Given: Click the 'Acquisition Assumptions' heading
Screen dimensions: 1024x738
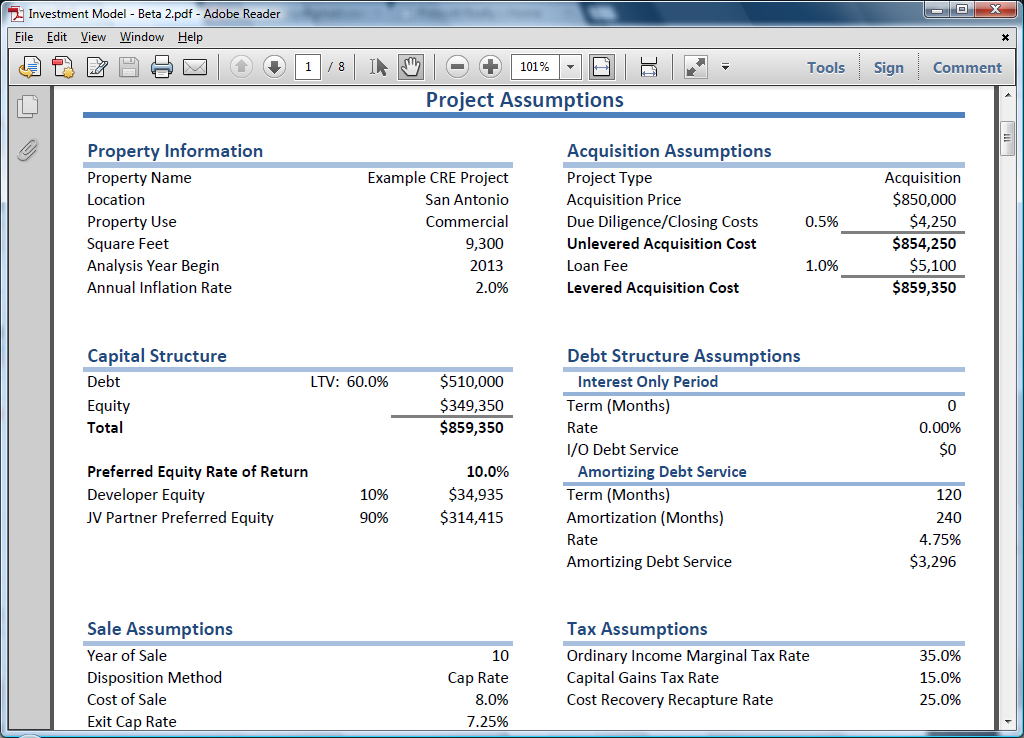Looking at the screenshot, I should [669, 151].
